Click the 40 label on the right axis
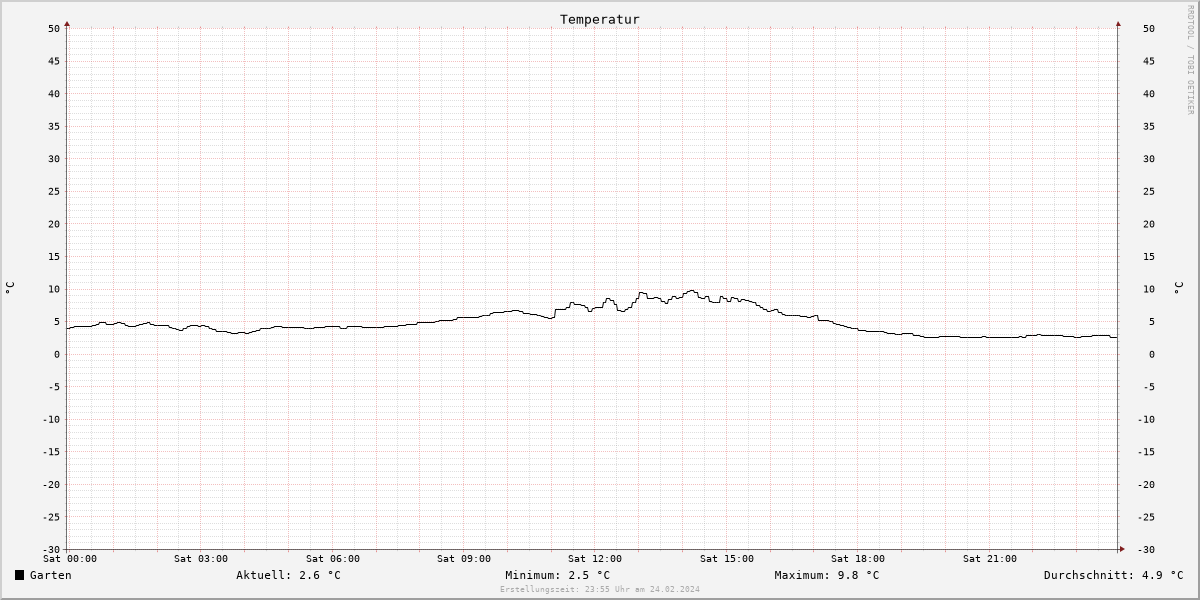This screenshot has width=1200, height=600. 1150,94
